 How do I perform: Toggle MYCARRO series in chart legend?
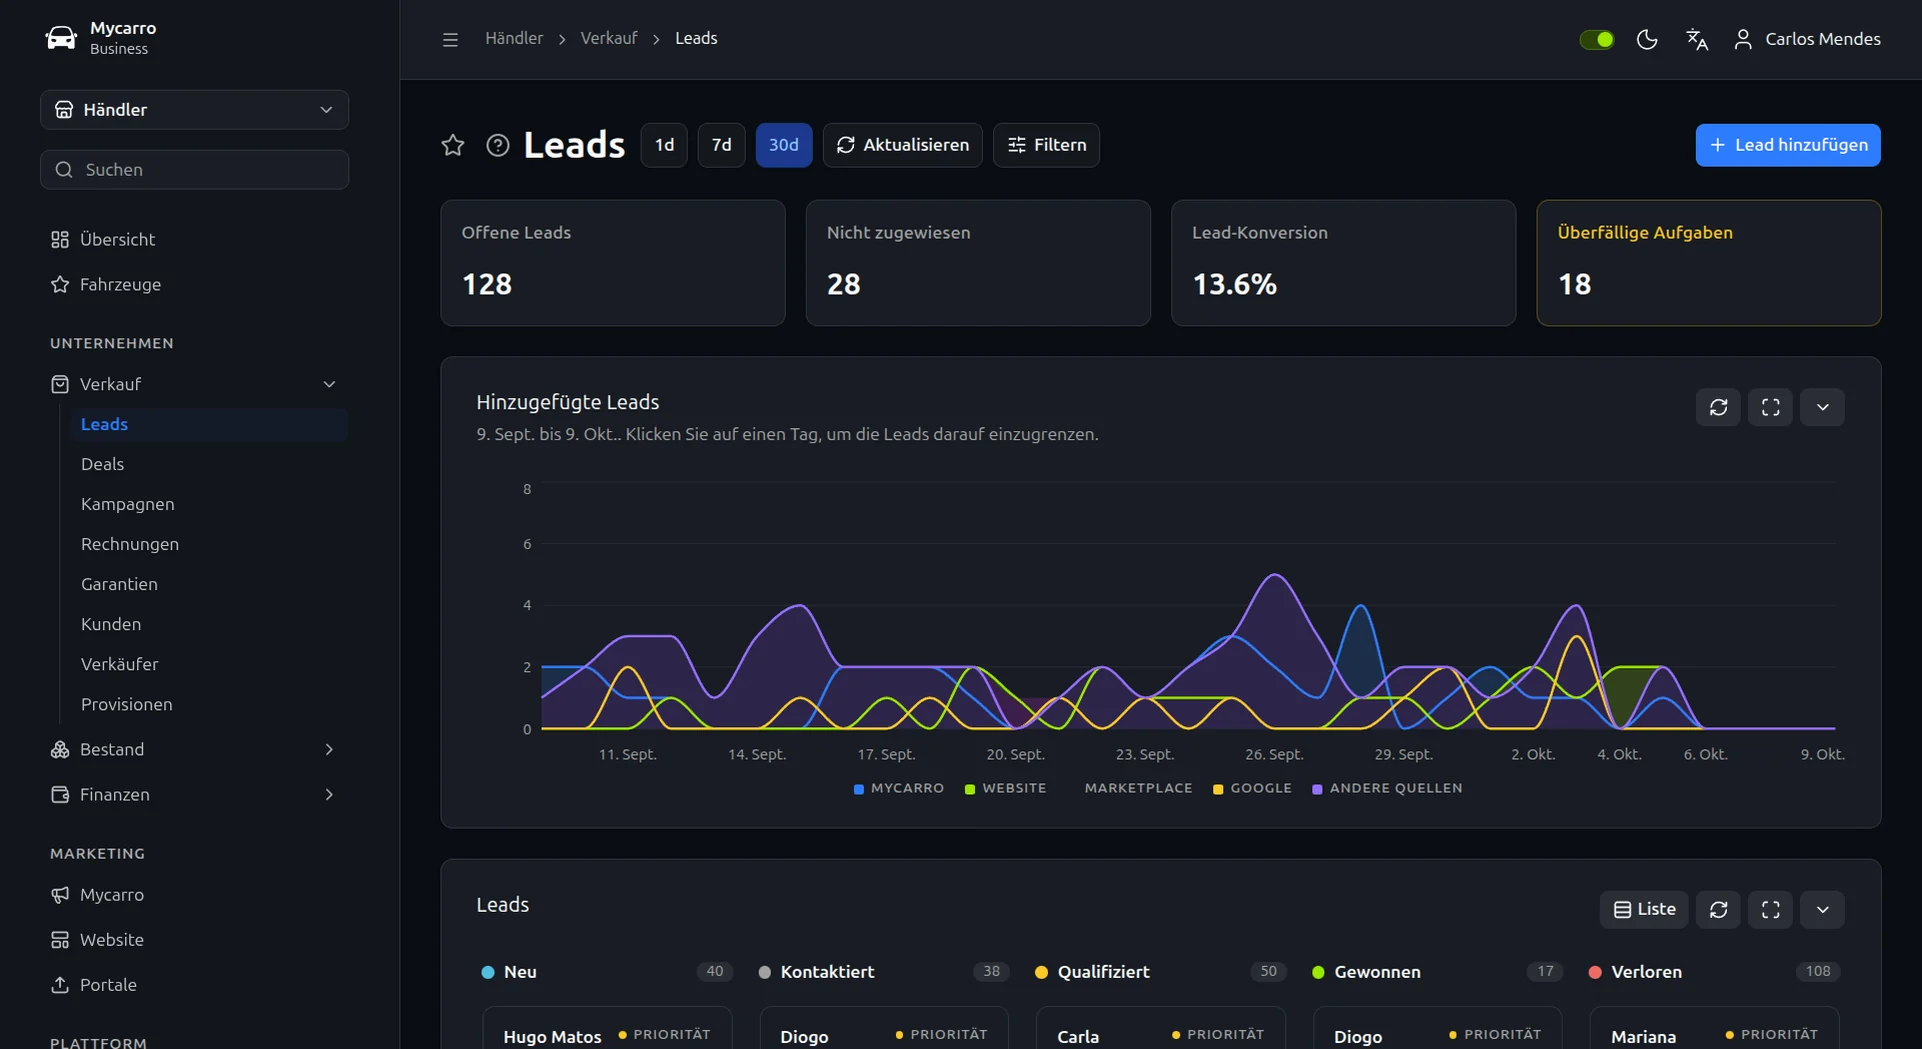pyautogui.click(x=898, y=789)
